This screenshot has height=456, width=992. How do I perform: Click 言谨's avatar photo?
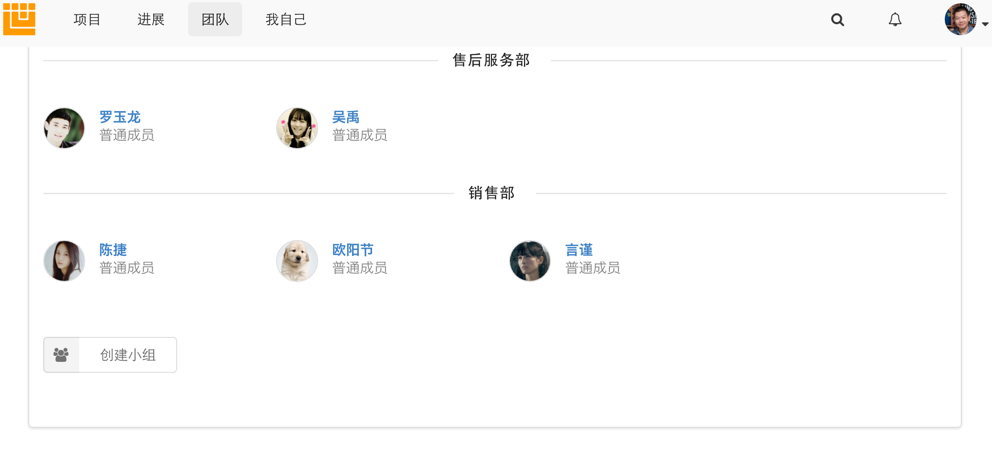tap(530, 261)
